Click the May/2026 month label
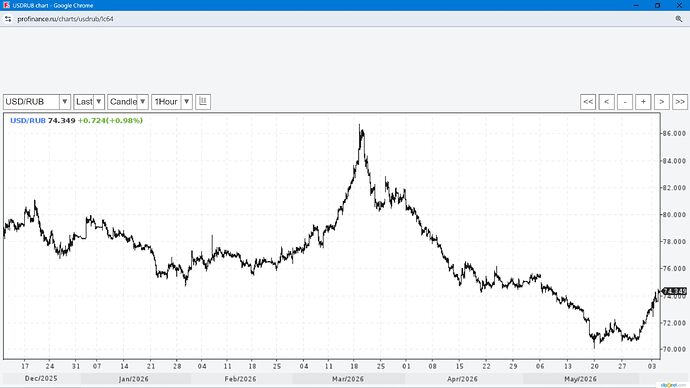Image resolution: width=690 pixels, height=388 pixels. [580, 379]
